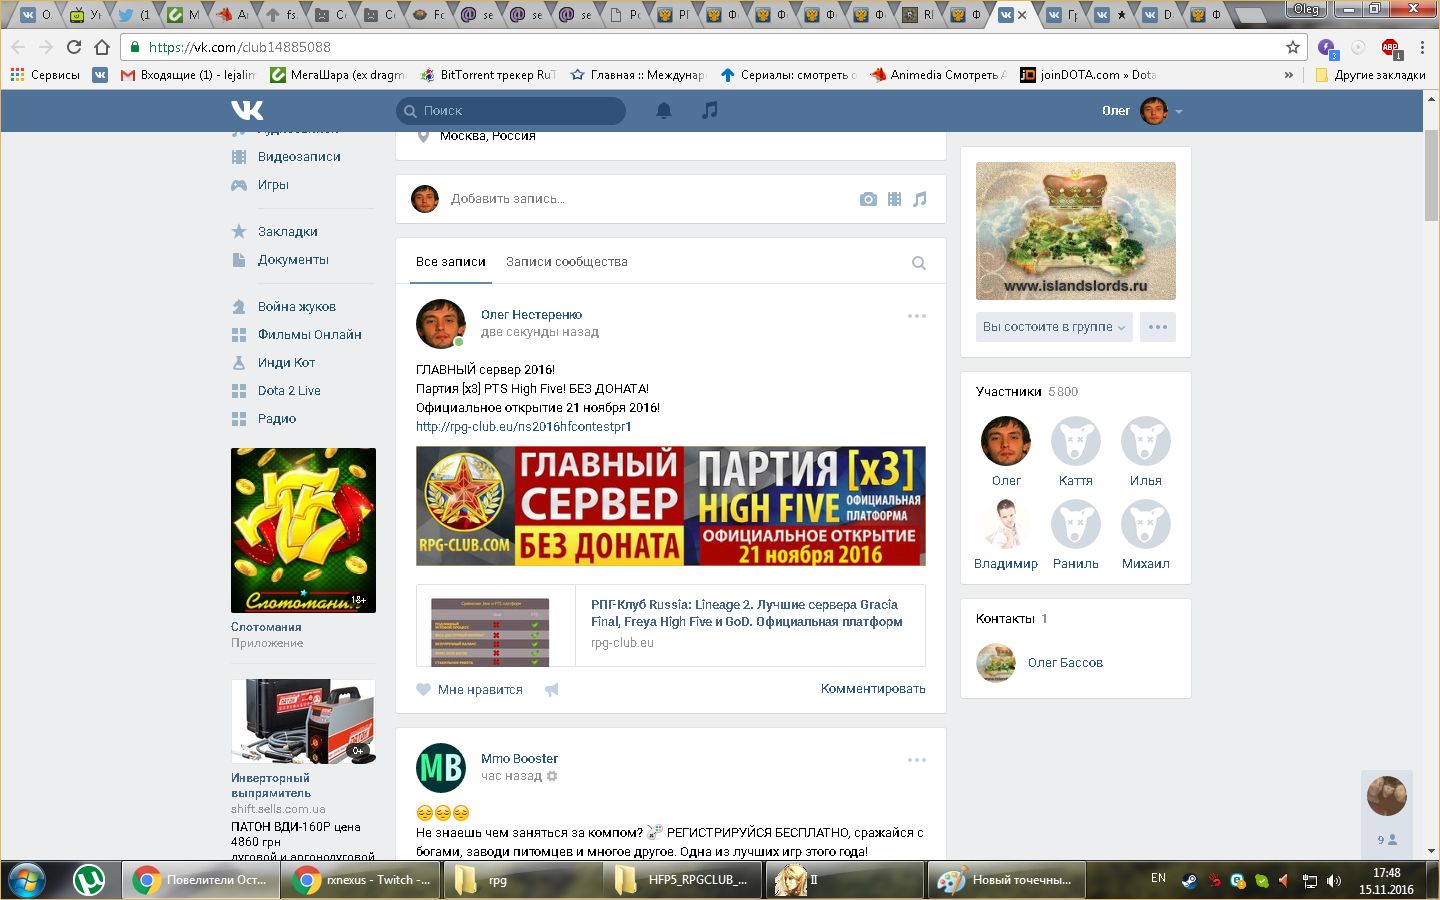This screenshot has width=1440, height=900.
Task: Open options dots on Mmo Booster post
Action: (x=916, y=760)
